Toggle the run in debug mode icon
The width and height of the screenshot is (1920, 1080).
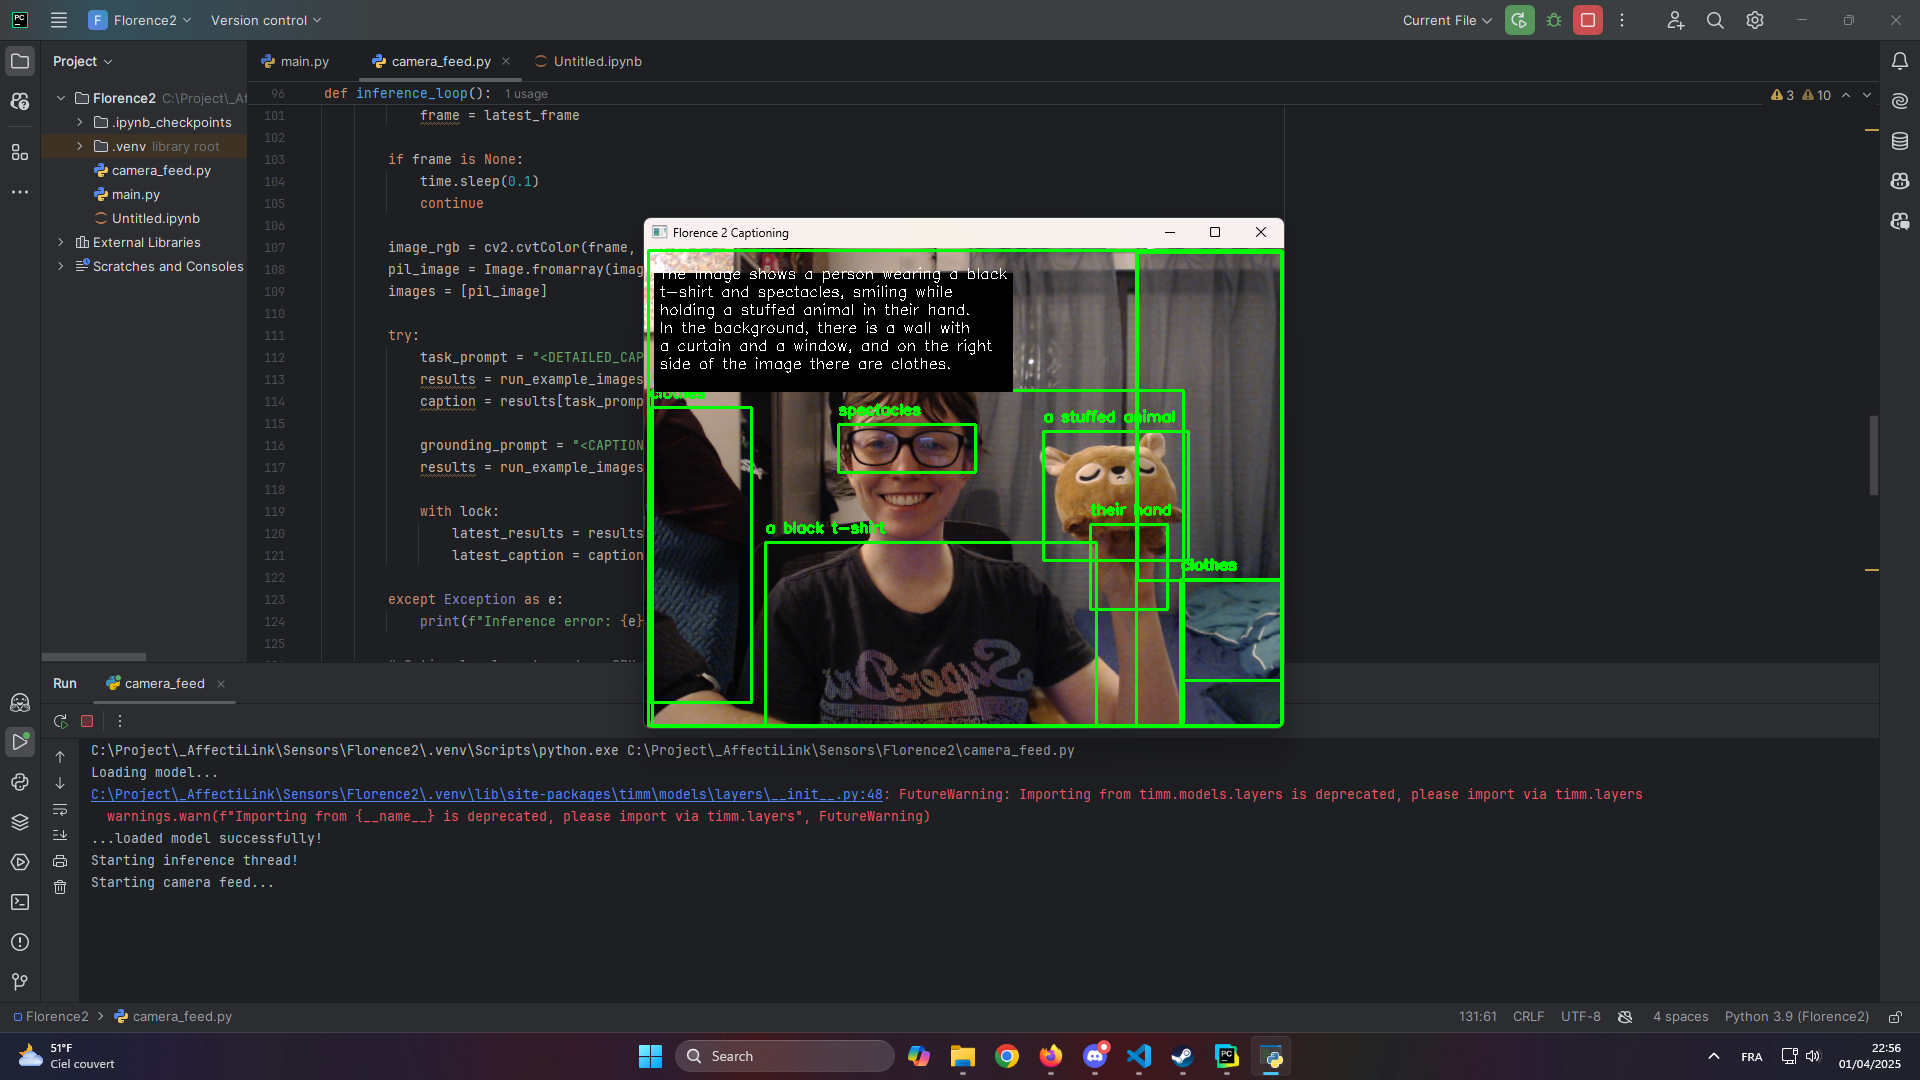pyautogui.click(x=1553, y=20)
